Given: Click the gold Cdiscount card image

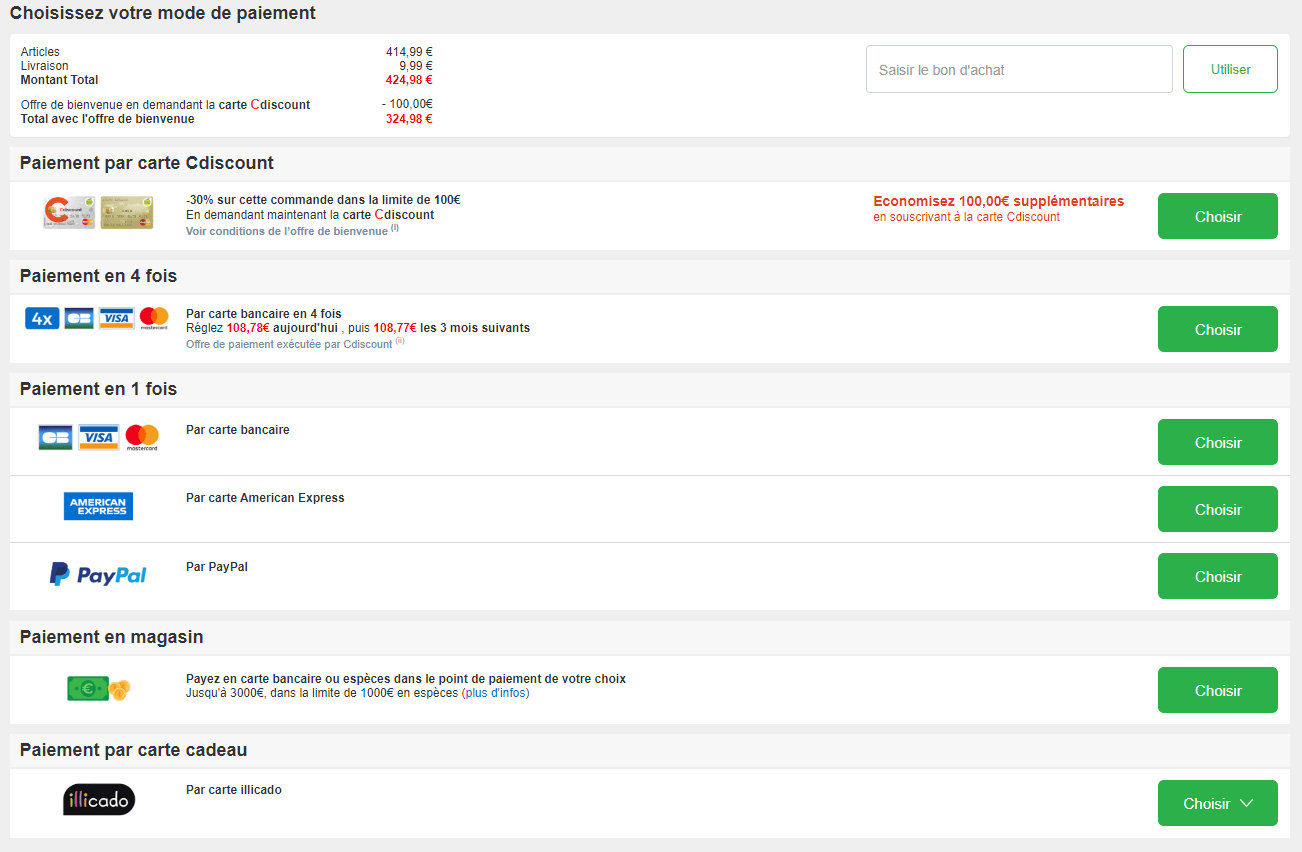Looking at the screenshot, I should coord(127,212).
